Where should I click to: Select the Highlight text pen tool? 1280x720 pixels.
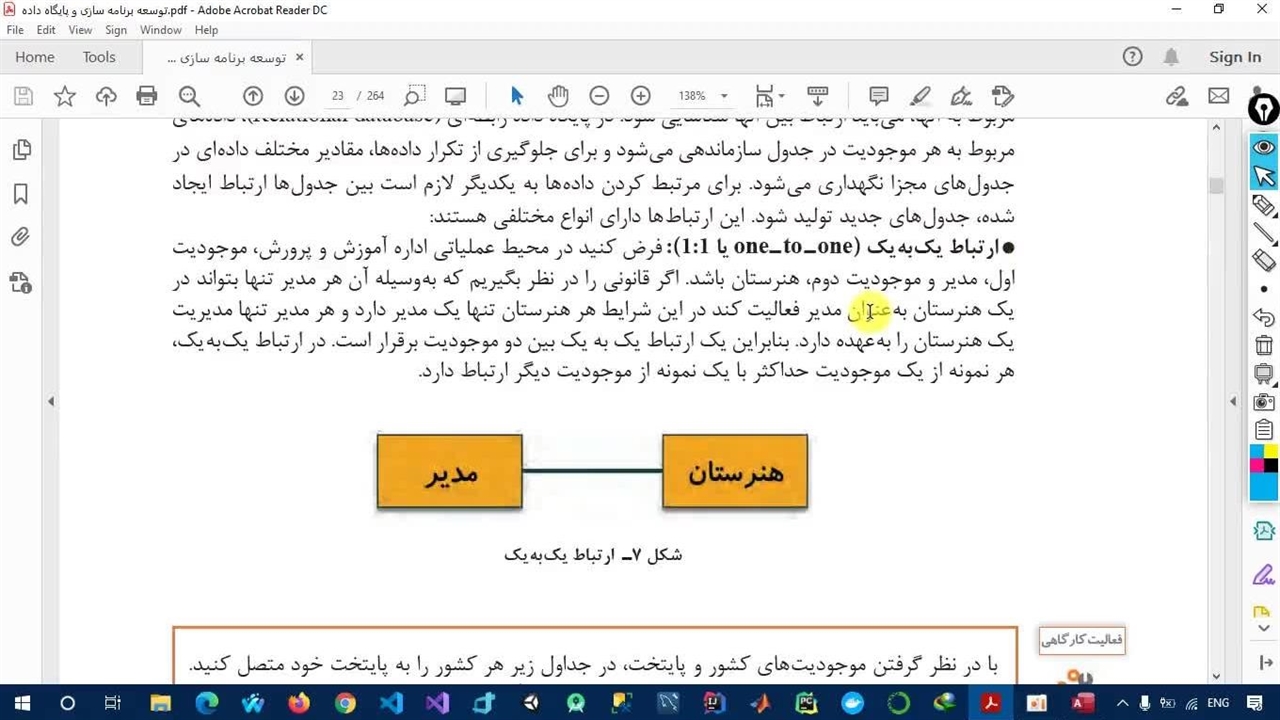[x=920, y=96]
